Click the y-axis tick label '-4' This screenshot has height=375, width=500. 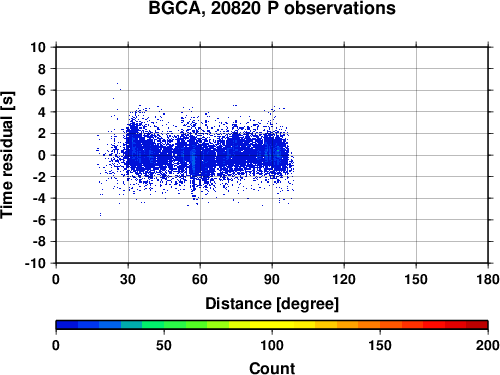[39, 198]
